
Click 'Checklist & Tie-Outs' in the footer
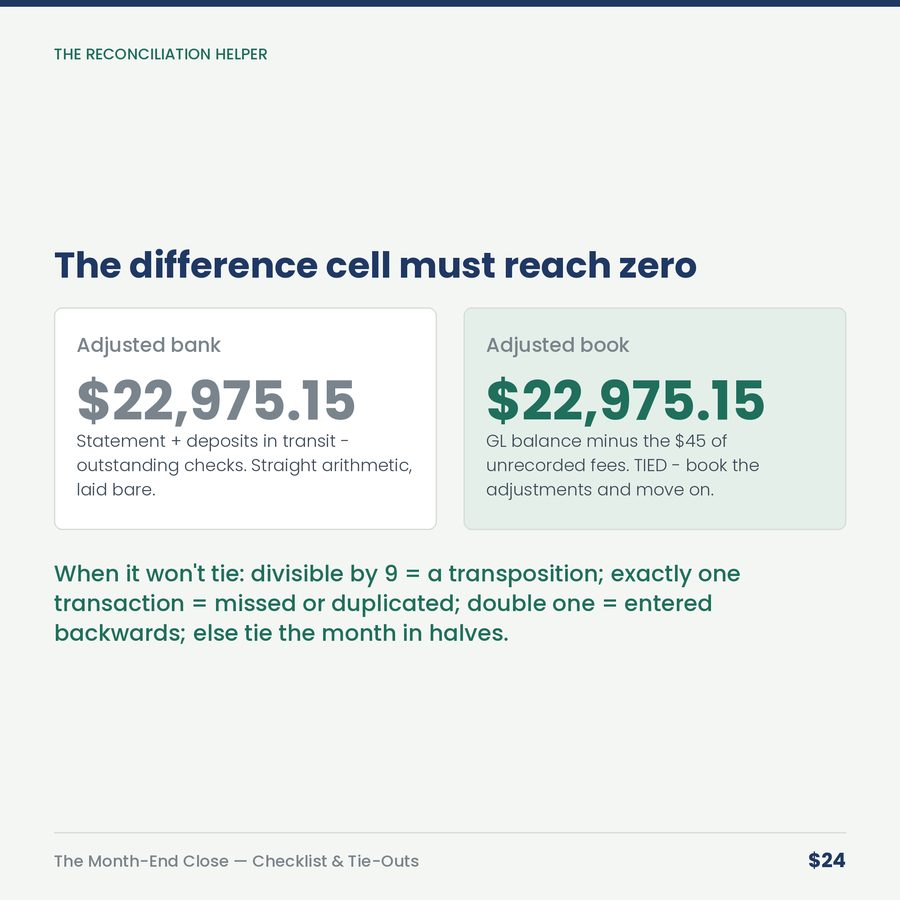pos(336,861)
